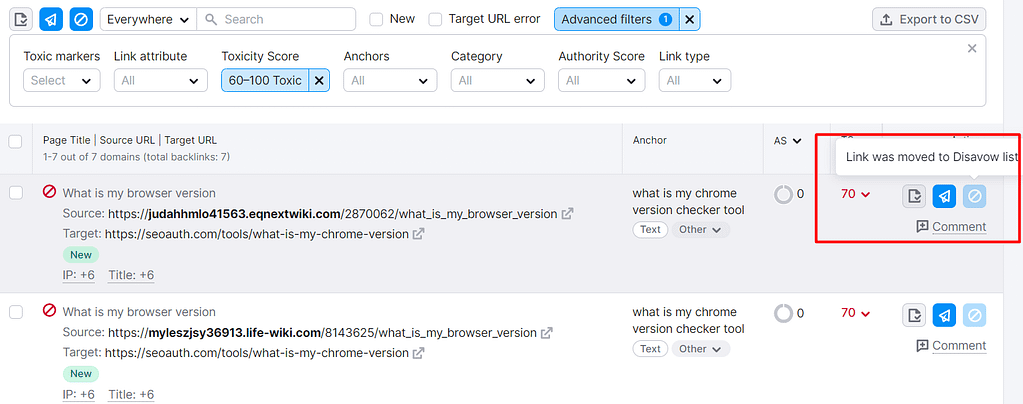Click Export to CSV button
The image size is (1023, 404).
click(x=929, y=20)
